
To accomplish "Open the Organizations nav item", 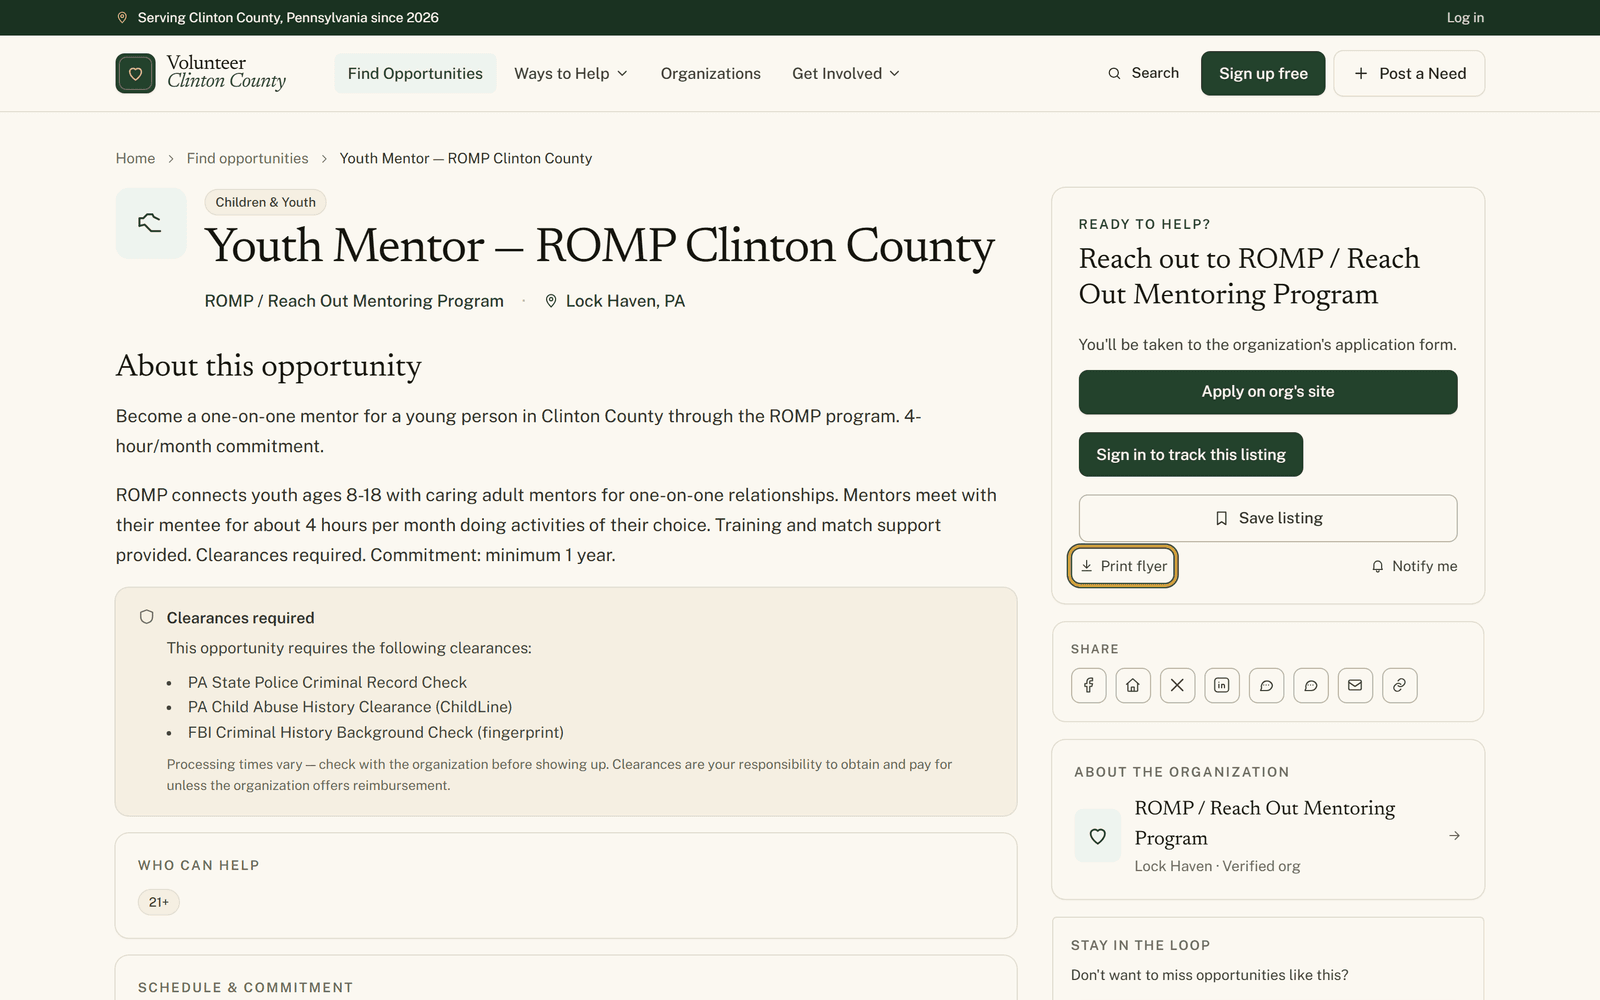I will tap(710, 73).
